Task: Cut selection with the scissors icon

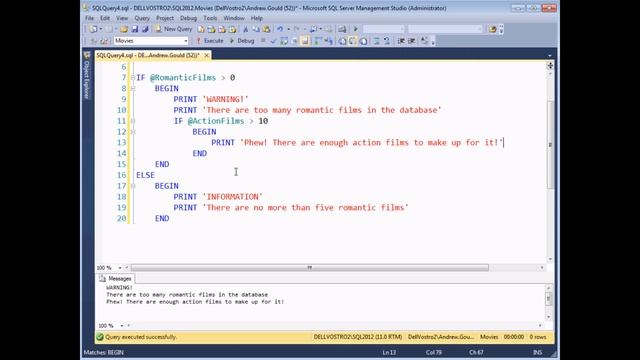Action: pos(246,29)
